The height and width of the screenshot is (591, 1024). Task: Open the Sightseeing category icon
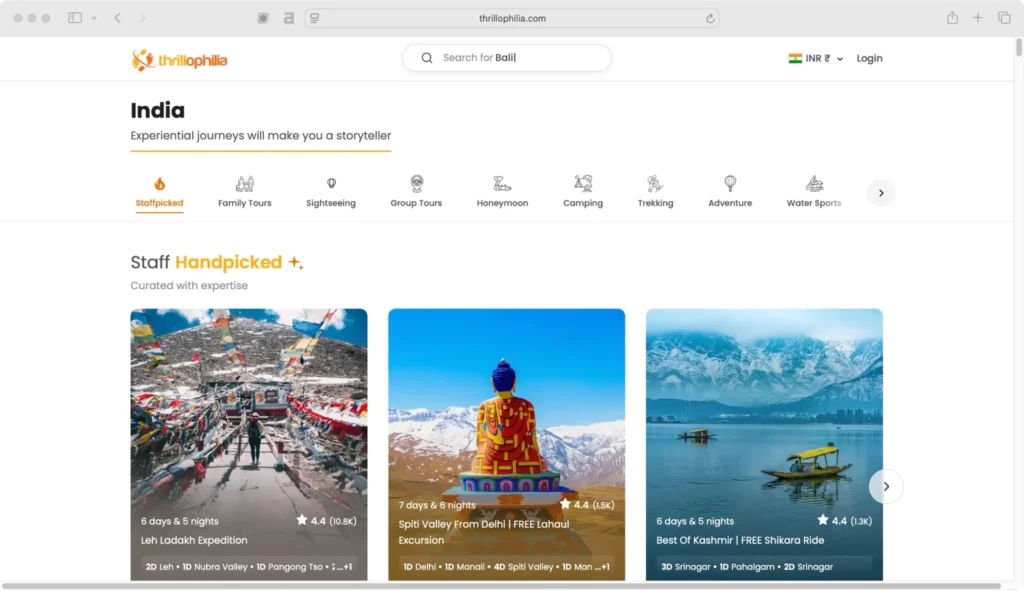point(330,185)
